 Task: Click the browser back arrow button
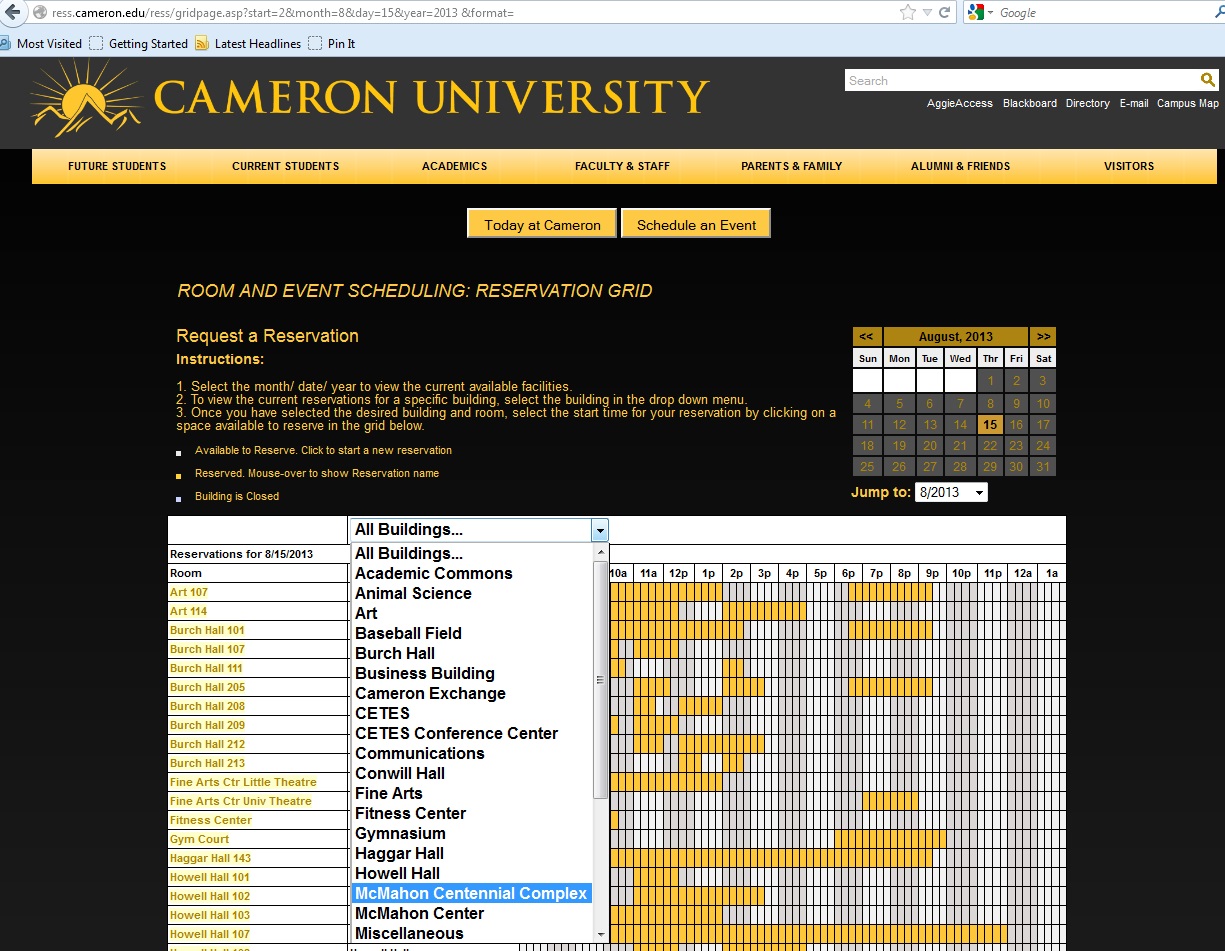(13, 12)
